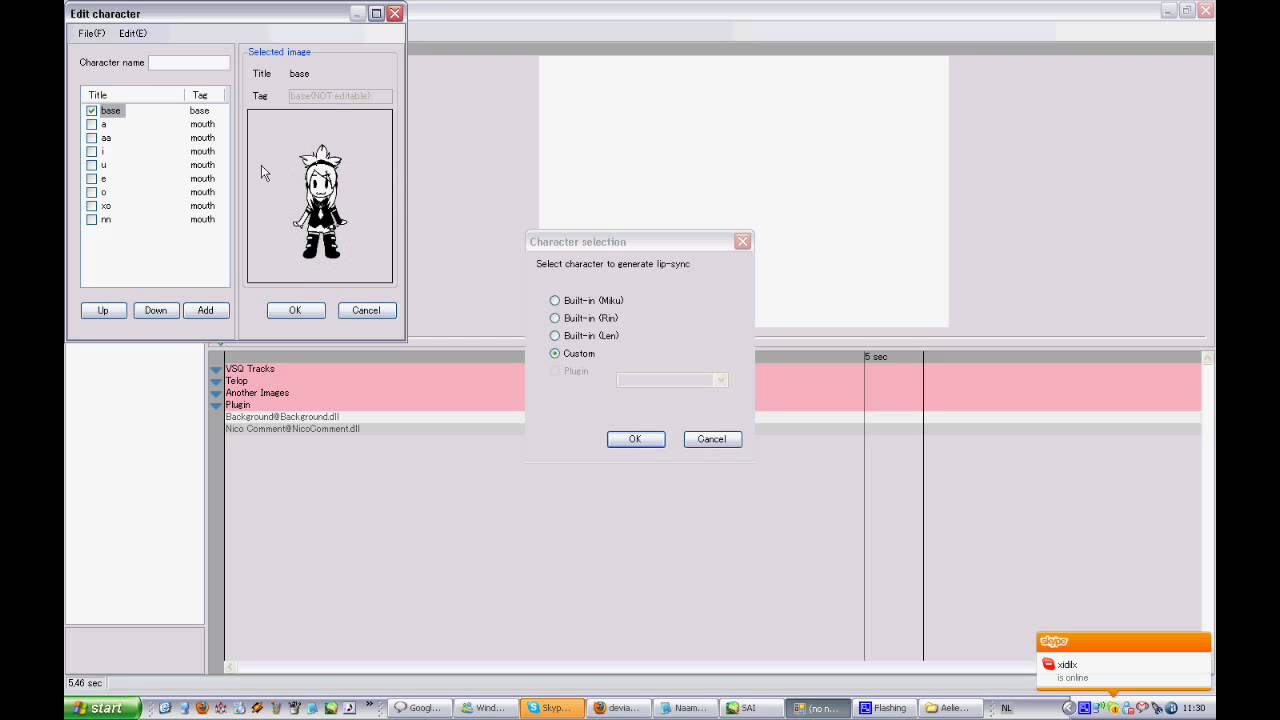Check the 'aa' mouth image checkbox

pos(92,138)
